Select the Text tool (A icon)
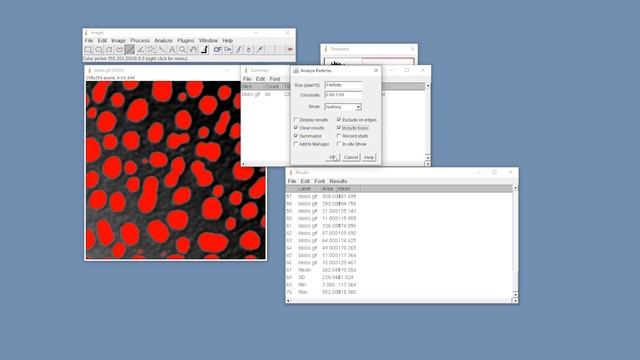This screenshot has height=360, width=640. pos(172,50)
